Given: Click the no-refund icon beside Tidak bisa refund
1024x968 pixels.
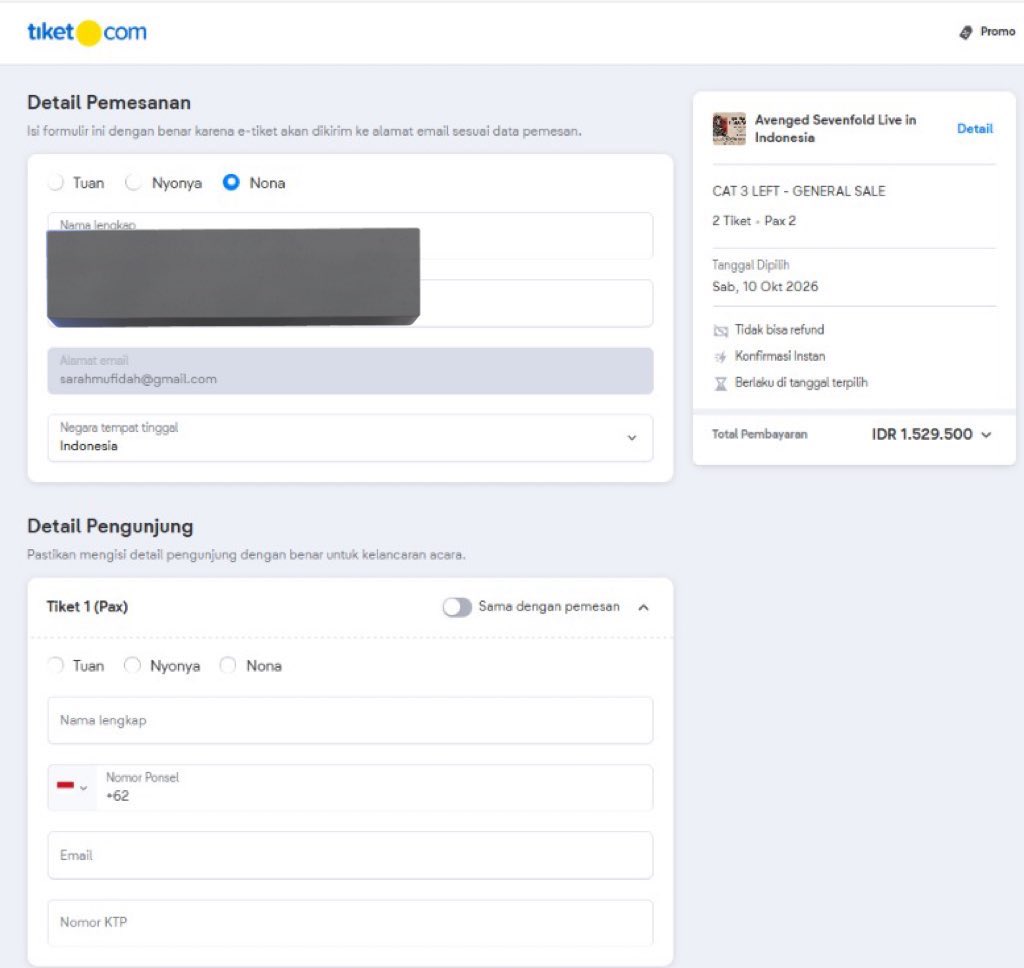Looking at the screenshot, I should click(x=720, y=331).
